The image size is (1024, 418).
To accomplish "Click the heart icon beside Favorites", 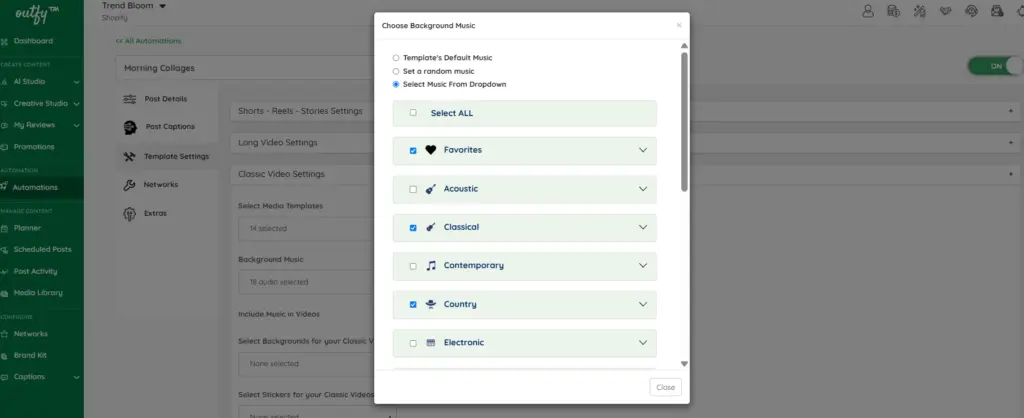I will [x=430, y=150].
